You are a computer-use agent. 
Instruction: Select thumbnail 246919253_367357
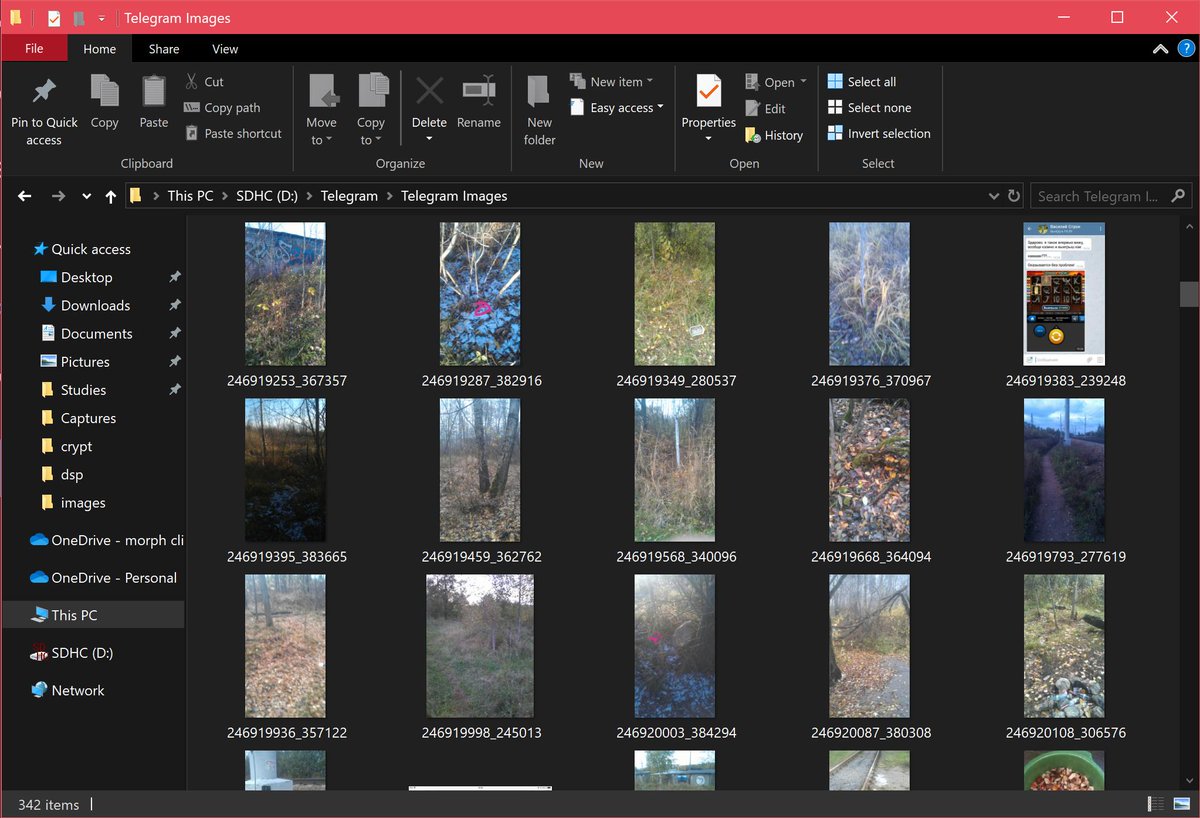point(286,294)
